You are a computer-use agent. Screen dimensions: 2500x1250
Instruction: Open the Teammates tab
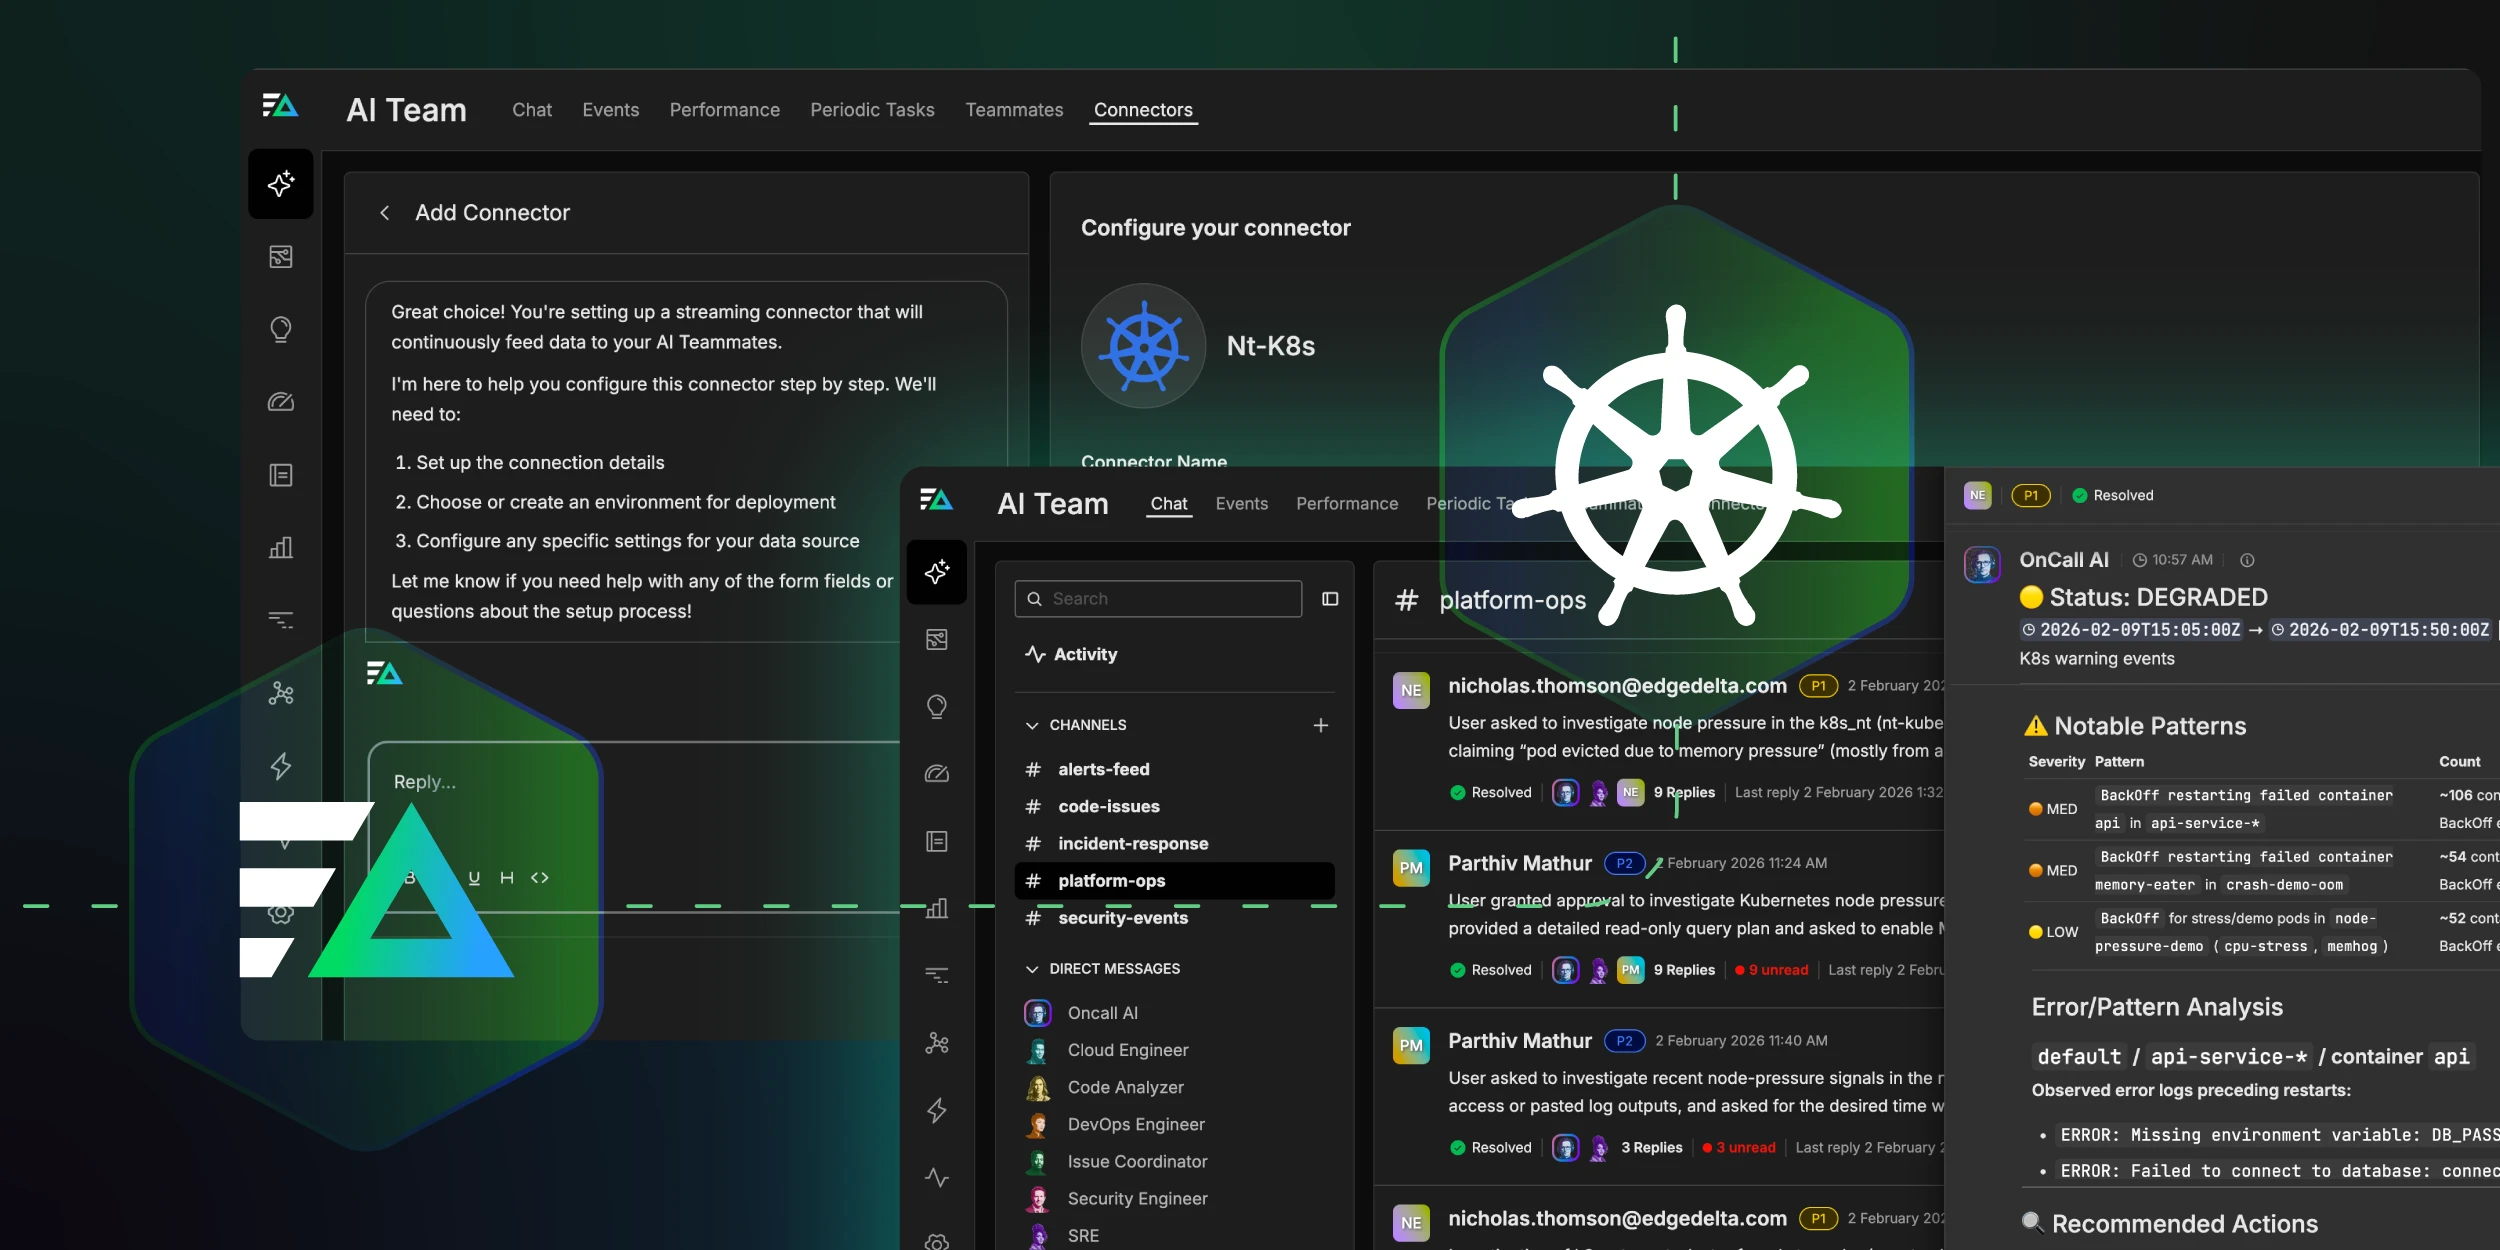click(x=1013, y=110)
